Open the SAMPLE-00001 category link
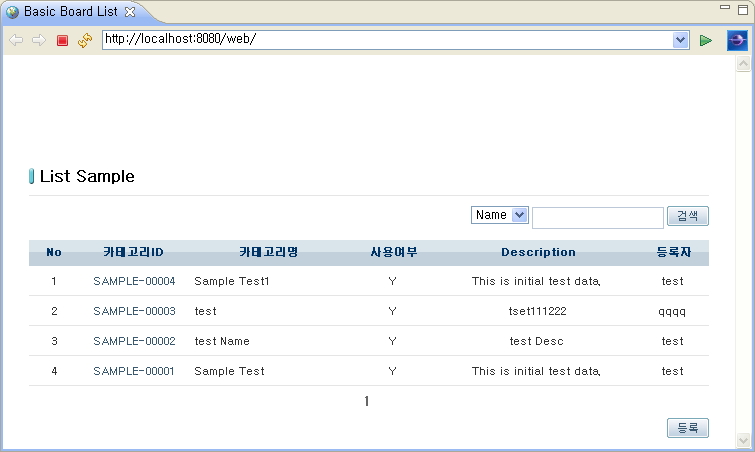Image resolution: width=755 pixels, height=452 pixels. [x=134, y=371]
